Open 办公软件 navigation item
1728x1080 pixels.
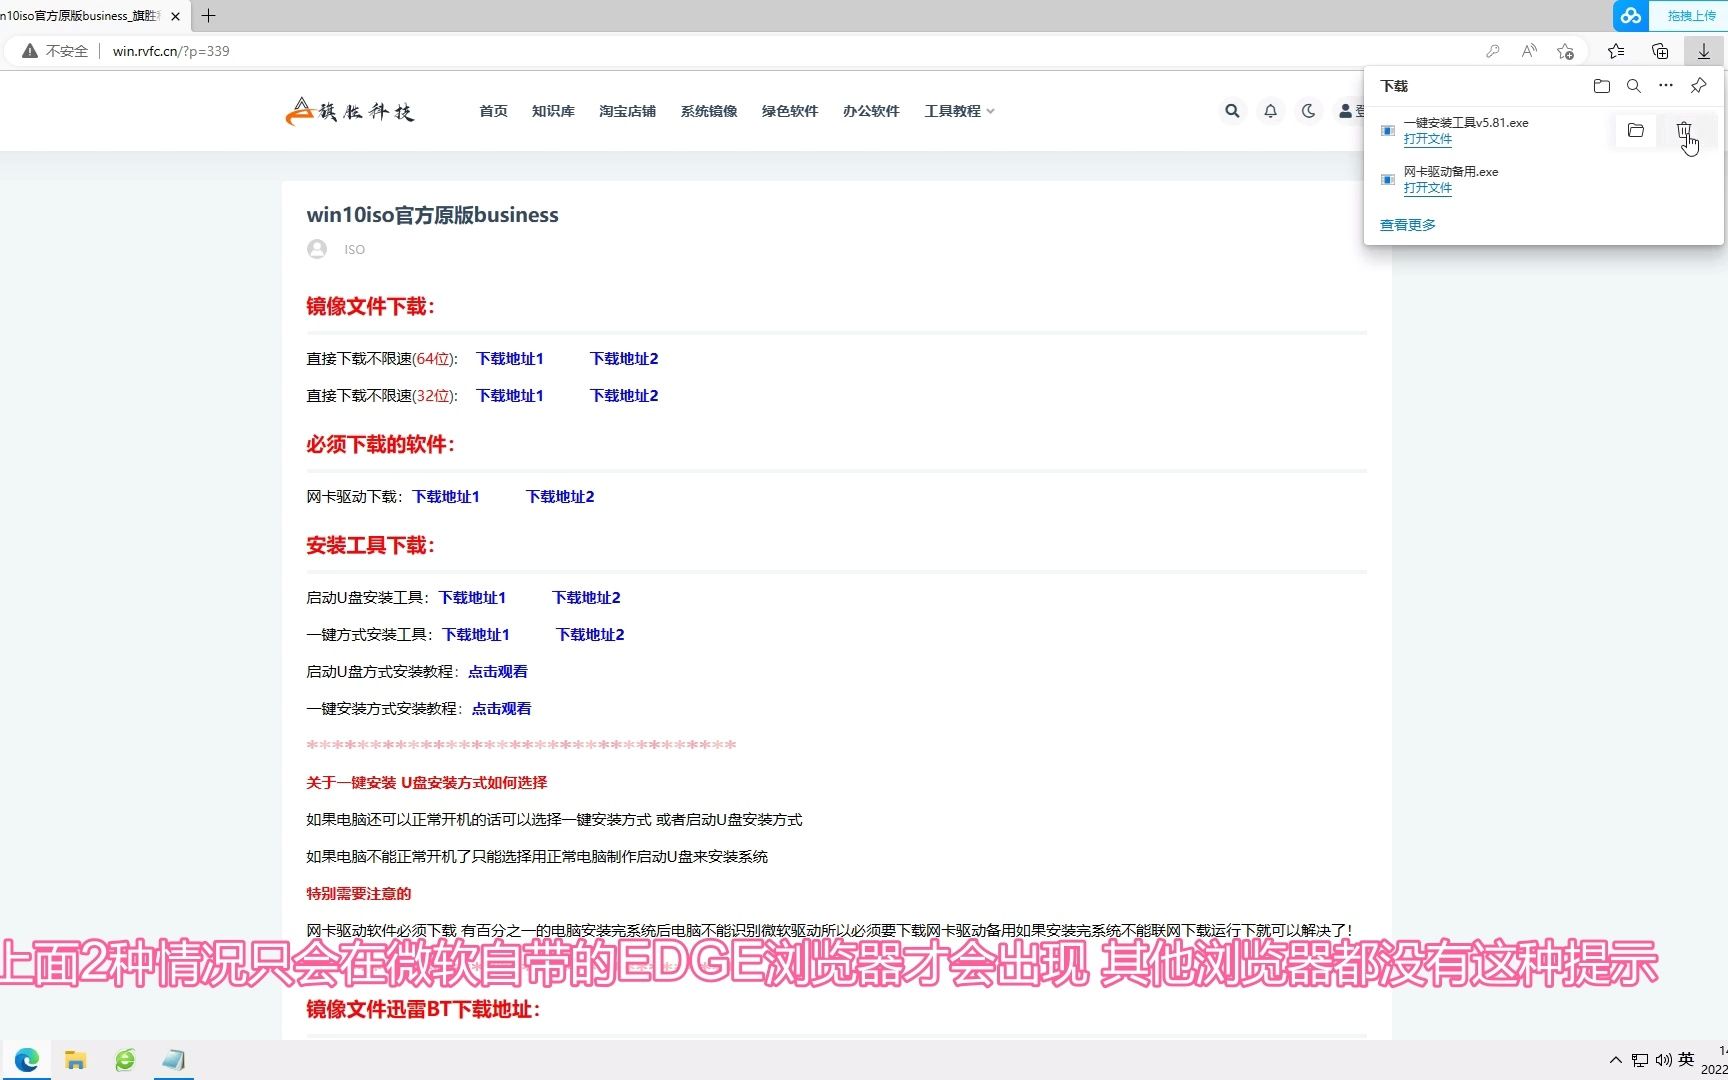coord(871,111)
